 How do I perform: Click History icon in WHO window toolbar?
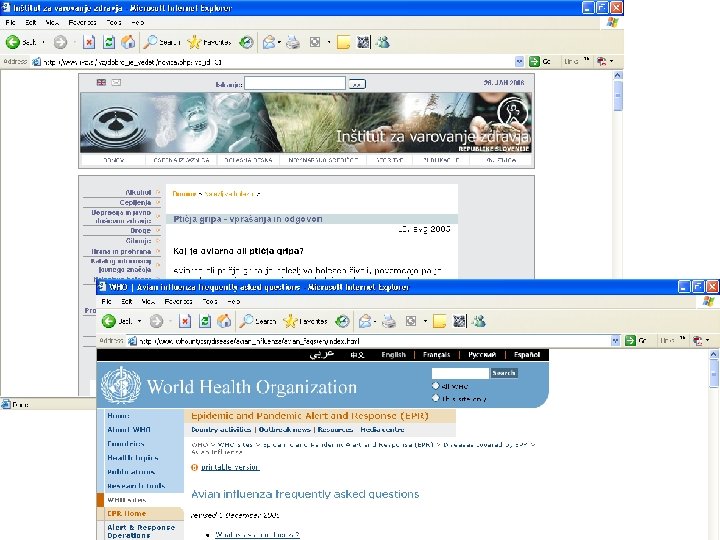point(343,321)
